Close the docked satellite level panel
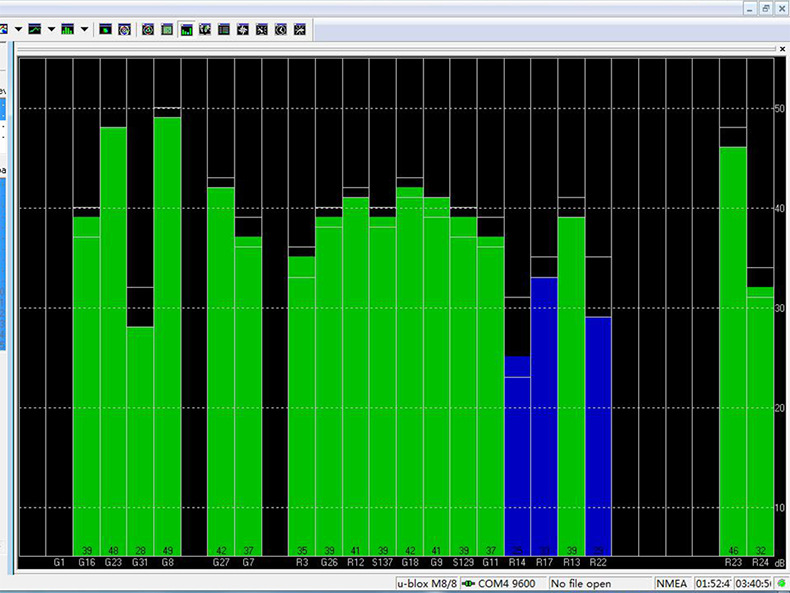The image size is (790, 593). click(x=782, y=48)
